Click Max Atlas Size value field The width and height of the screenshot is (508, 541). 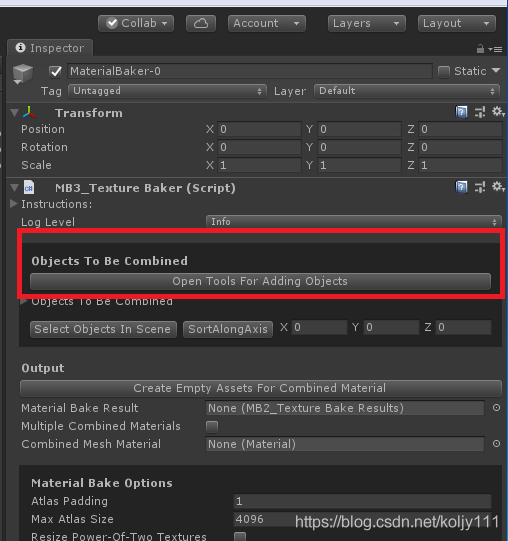(362, 519)
